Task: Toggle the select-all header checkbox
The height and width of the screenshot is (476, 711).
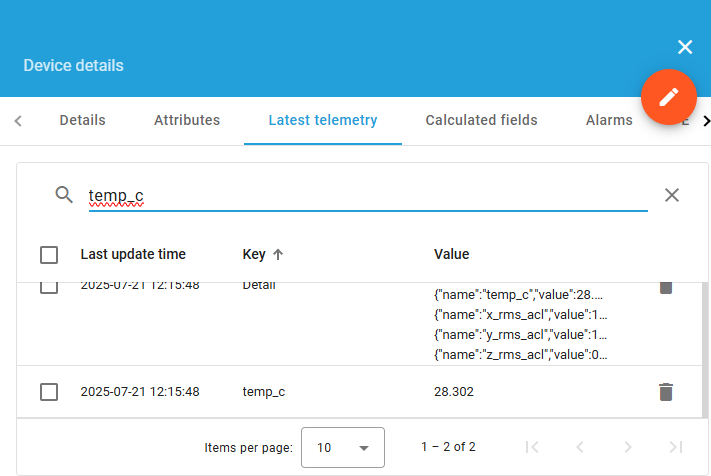Action: pyautogui.click(x=49, y=255)
